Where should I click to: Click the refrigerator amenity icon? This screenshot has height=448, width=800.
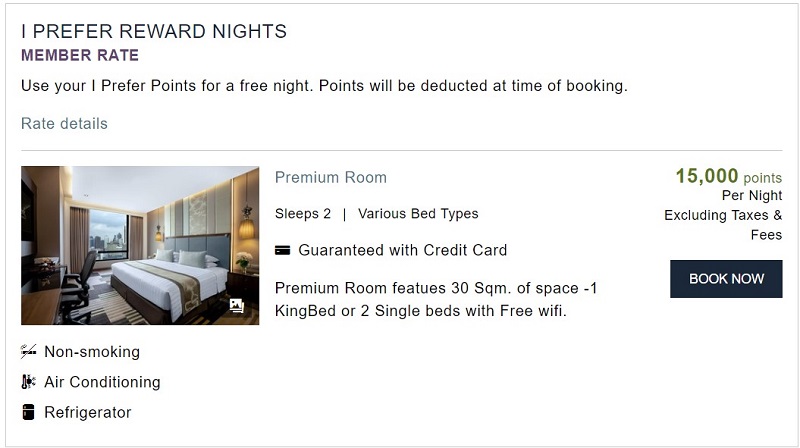click(29, 412)
